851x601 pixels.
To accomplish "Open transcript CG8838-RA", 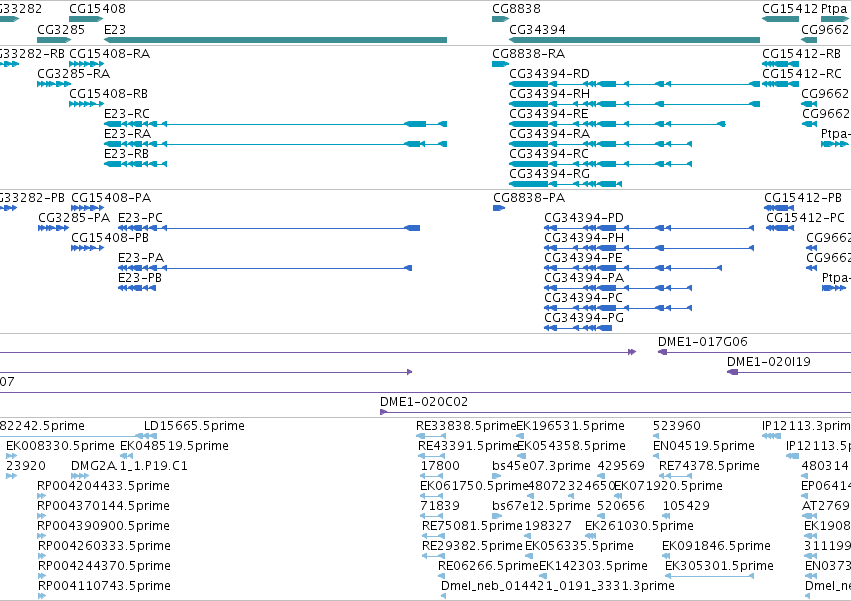I will click(529, 54).
